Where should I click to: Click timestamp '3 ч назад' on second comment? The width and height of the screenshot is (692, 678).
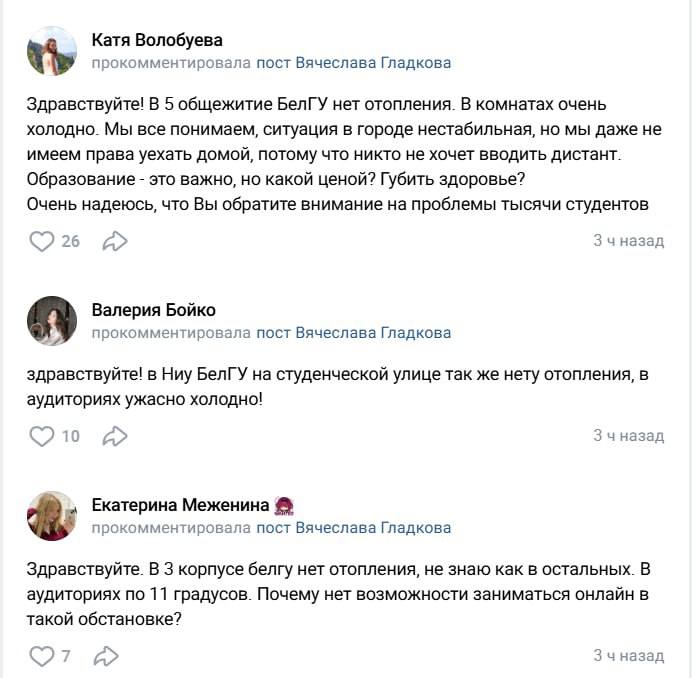point(628,436)
